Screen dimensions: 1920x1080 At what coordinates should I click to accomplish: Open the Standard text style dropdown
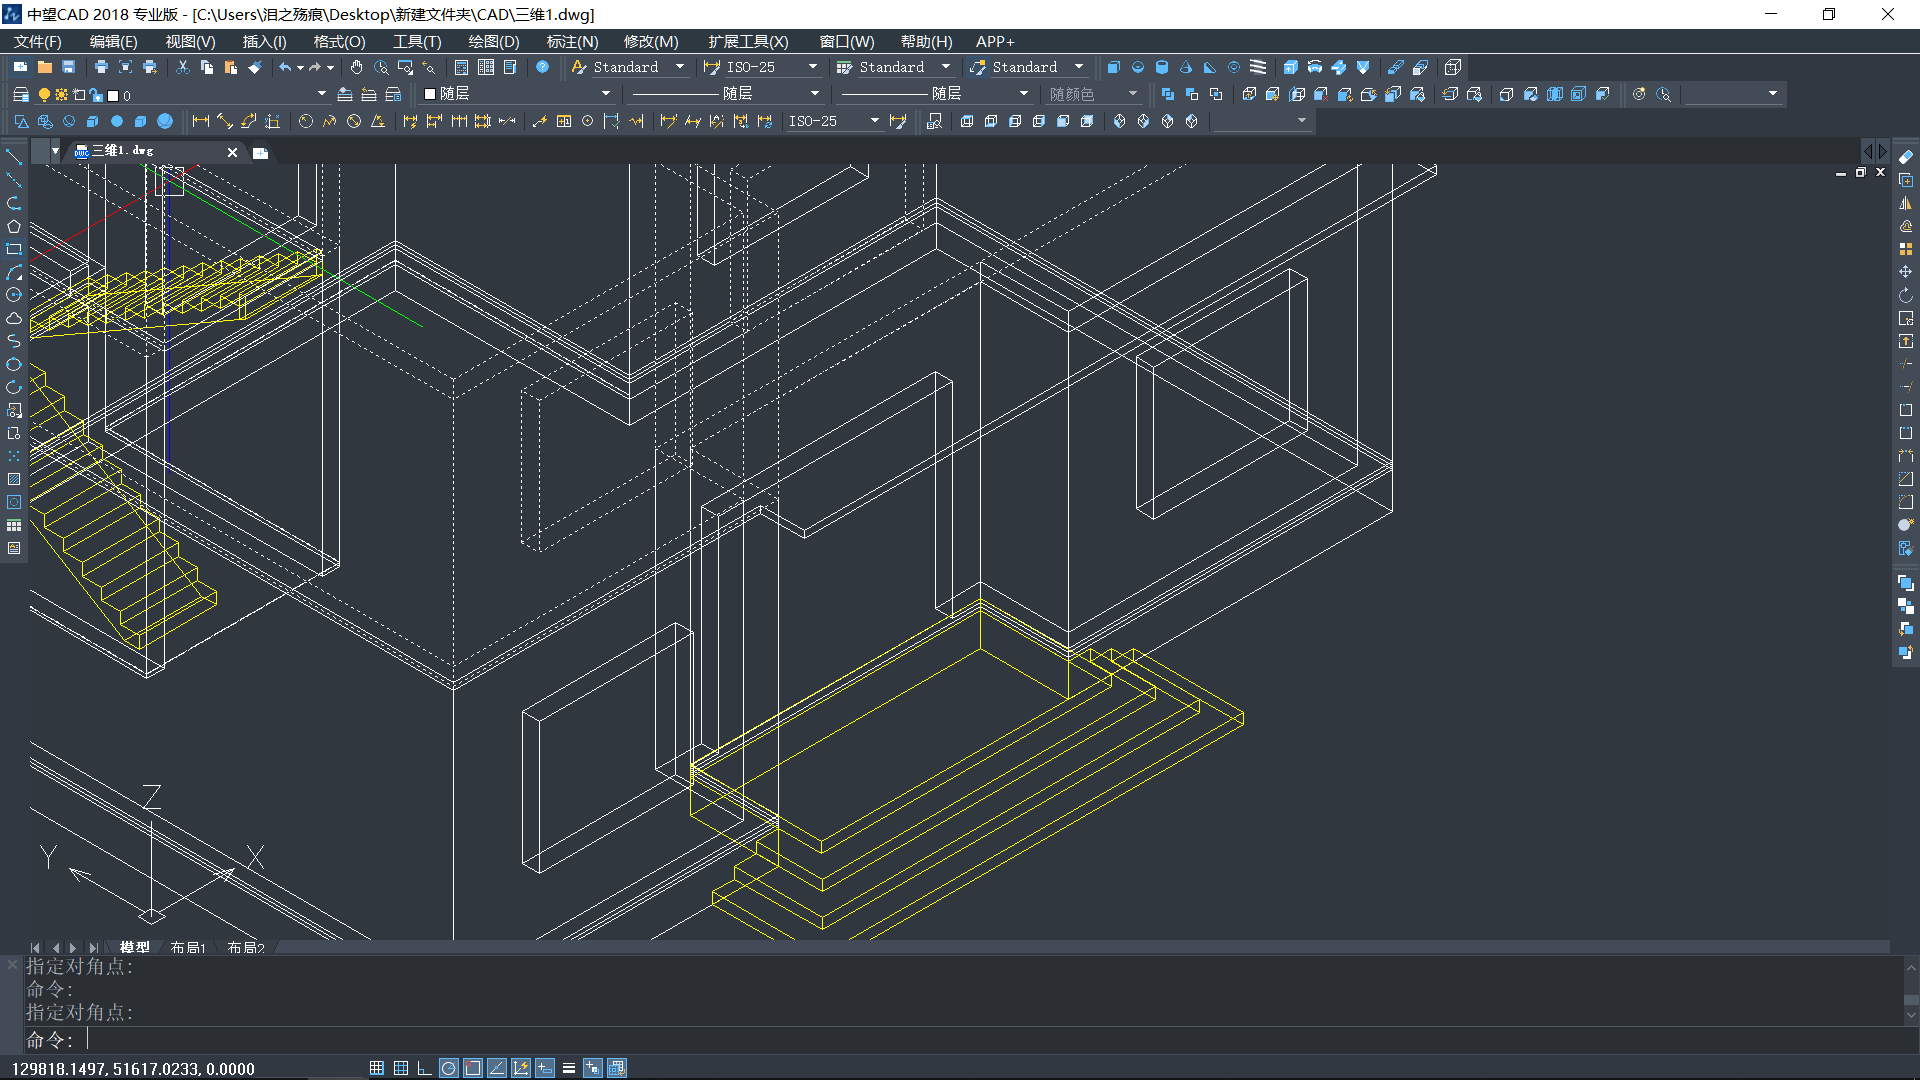pyautogui.click(x=680, y=67)
